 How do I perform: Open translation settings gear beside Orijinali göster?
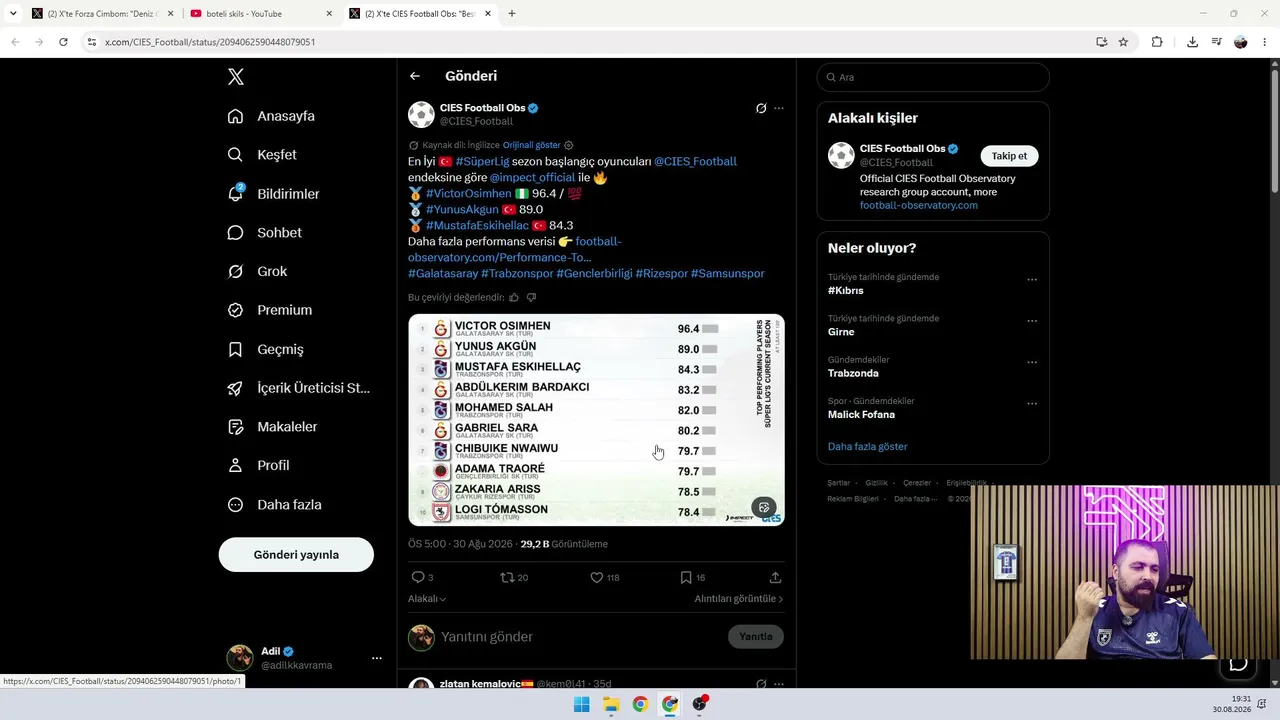569,145
